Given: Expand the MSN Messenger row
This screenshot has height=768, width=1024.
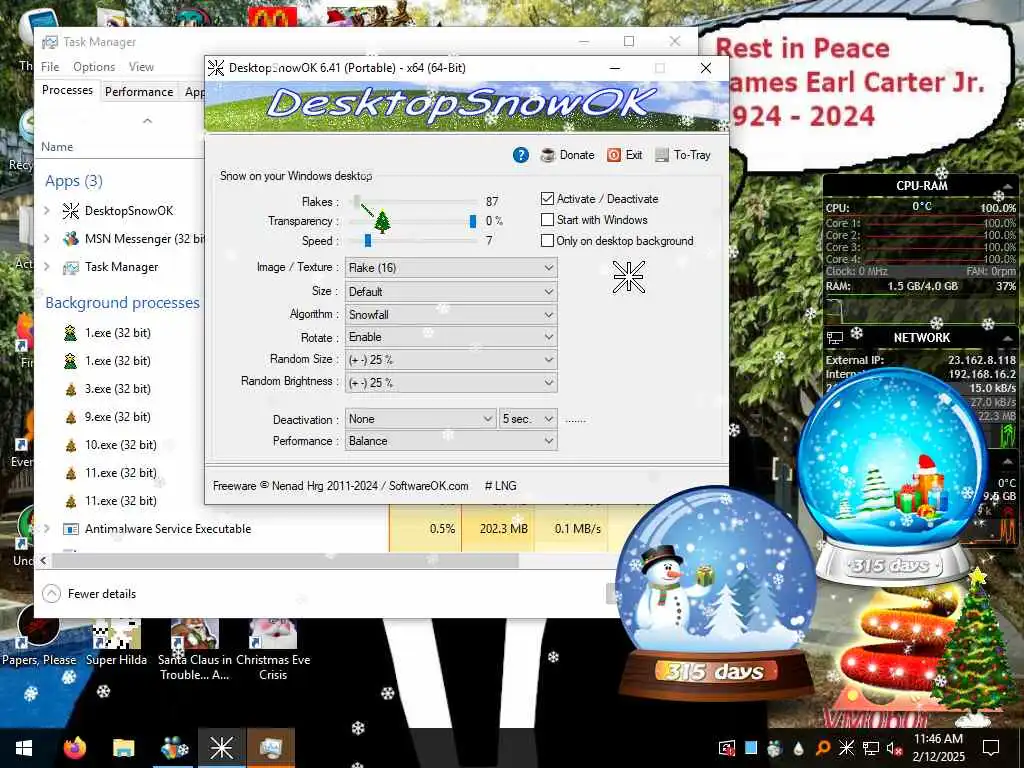Looking at the screenshot, I should [x=47, y=238].
